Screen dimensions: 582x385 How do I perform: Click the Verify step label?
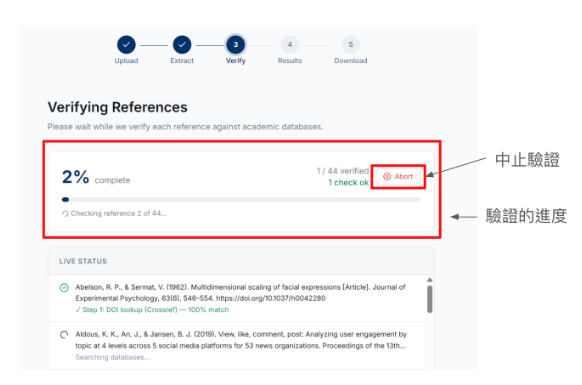(x=236, y=61)
